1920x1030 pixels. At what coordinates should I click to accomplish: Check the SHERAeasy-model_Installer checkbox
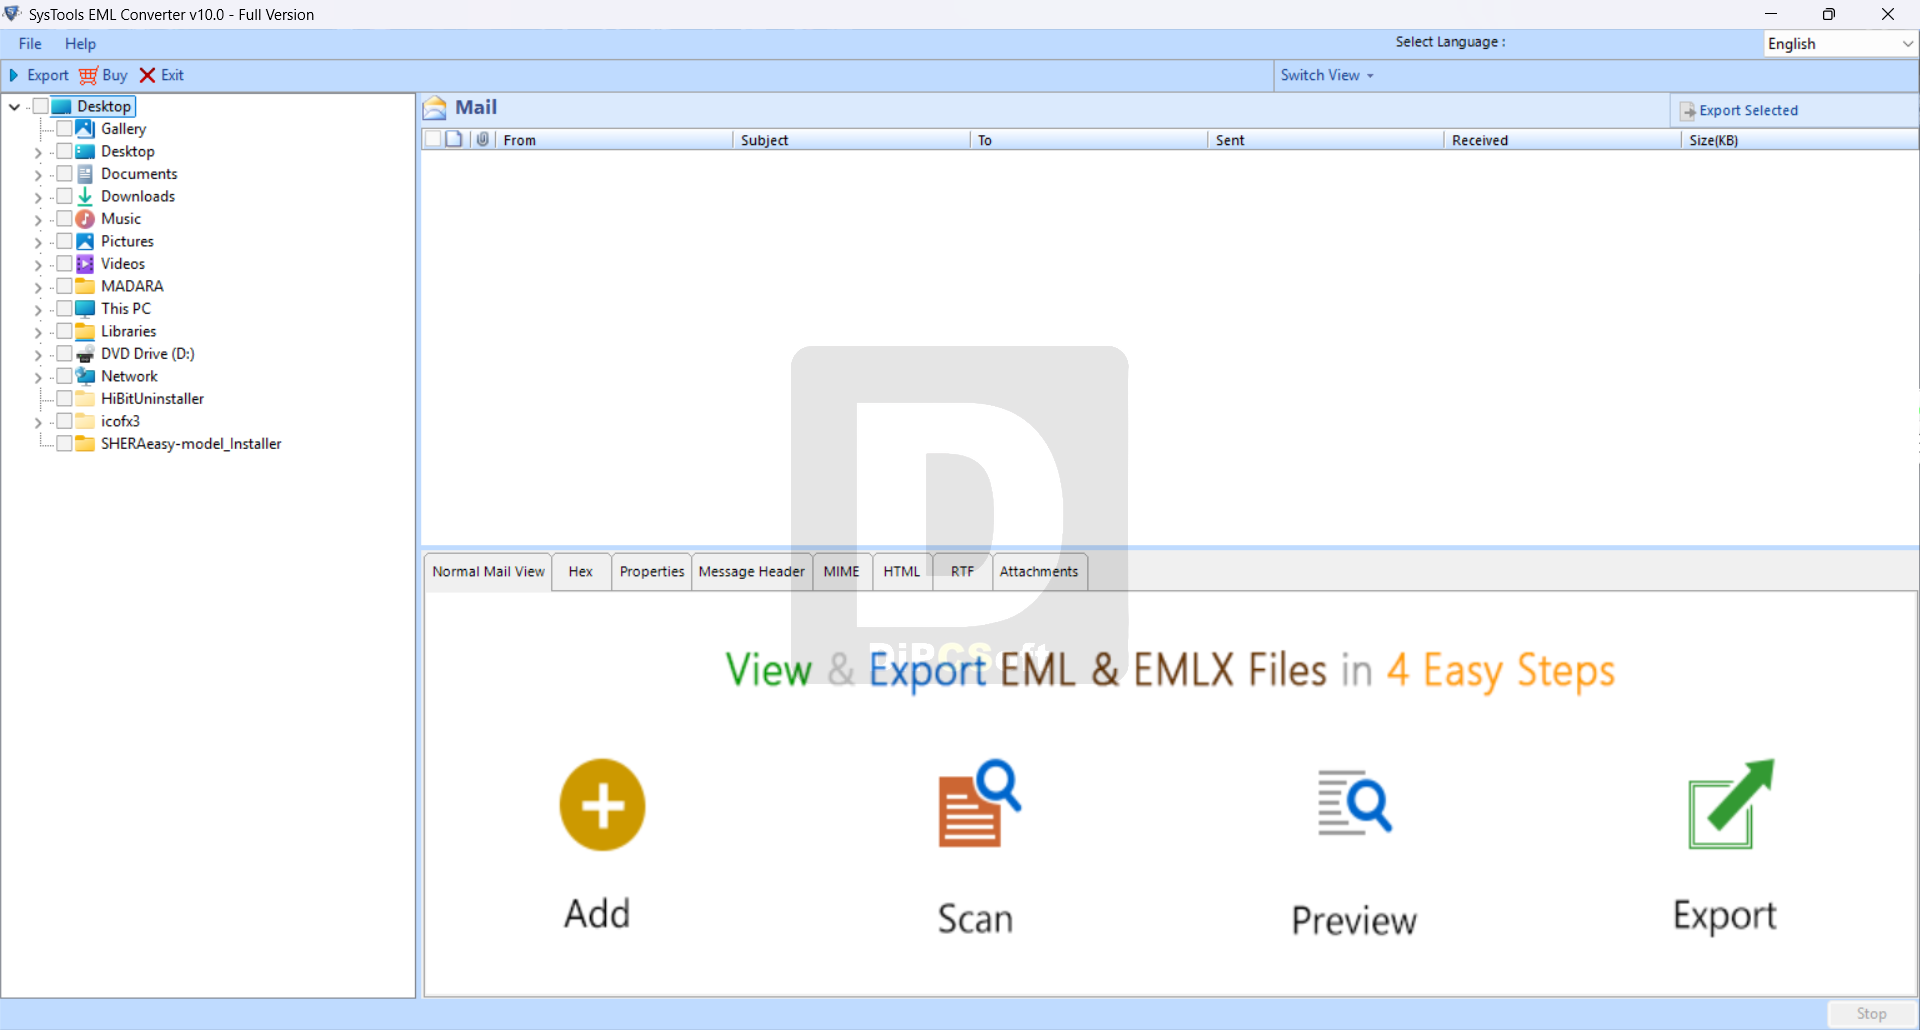point(64,444)
